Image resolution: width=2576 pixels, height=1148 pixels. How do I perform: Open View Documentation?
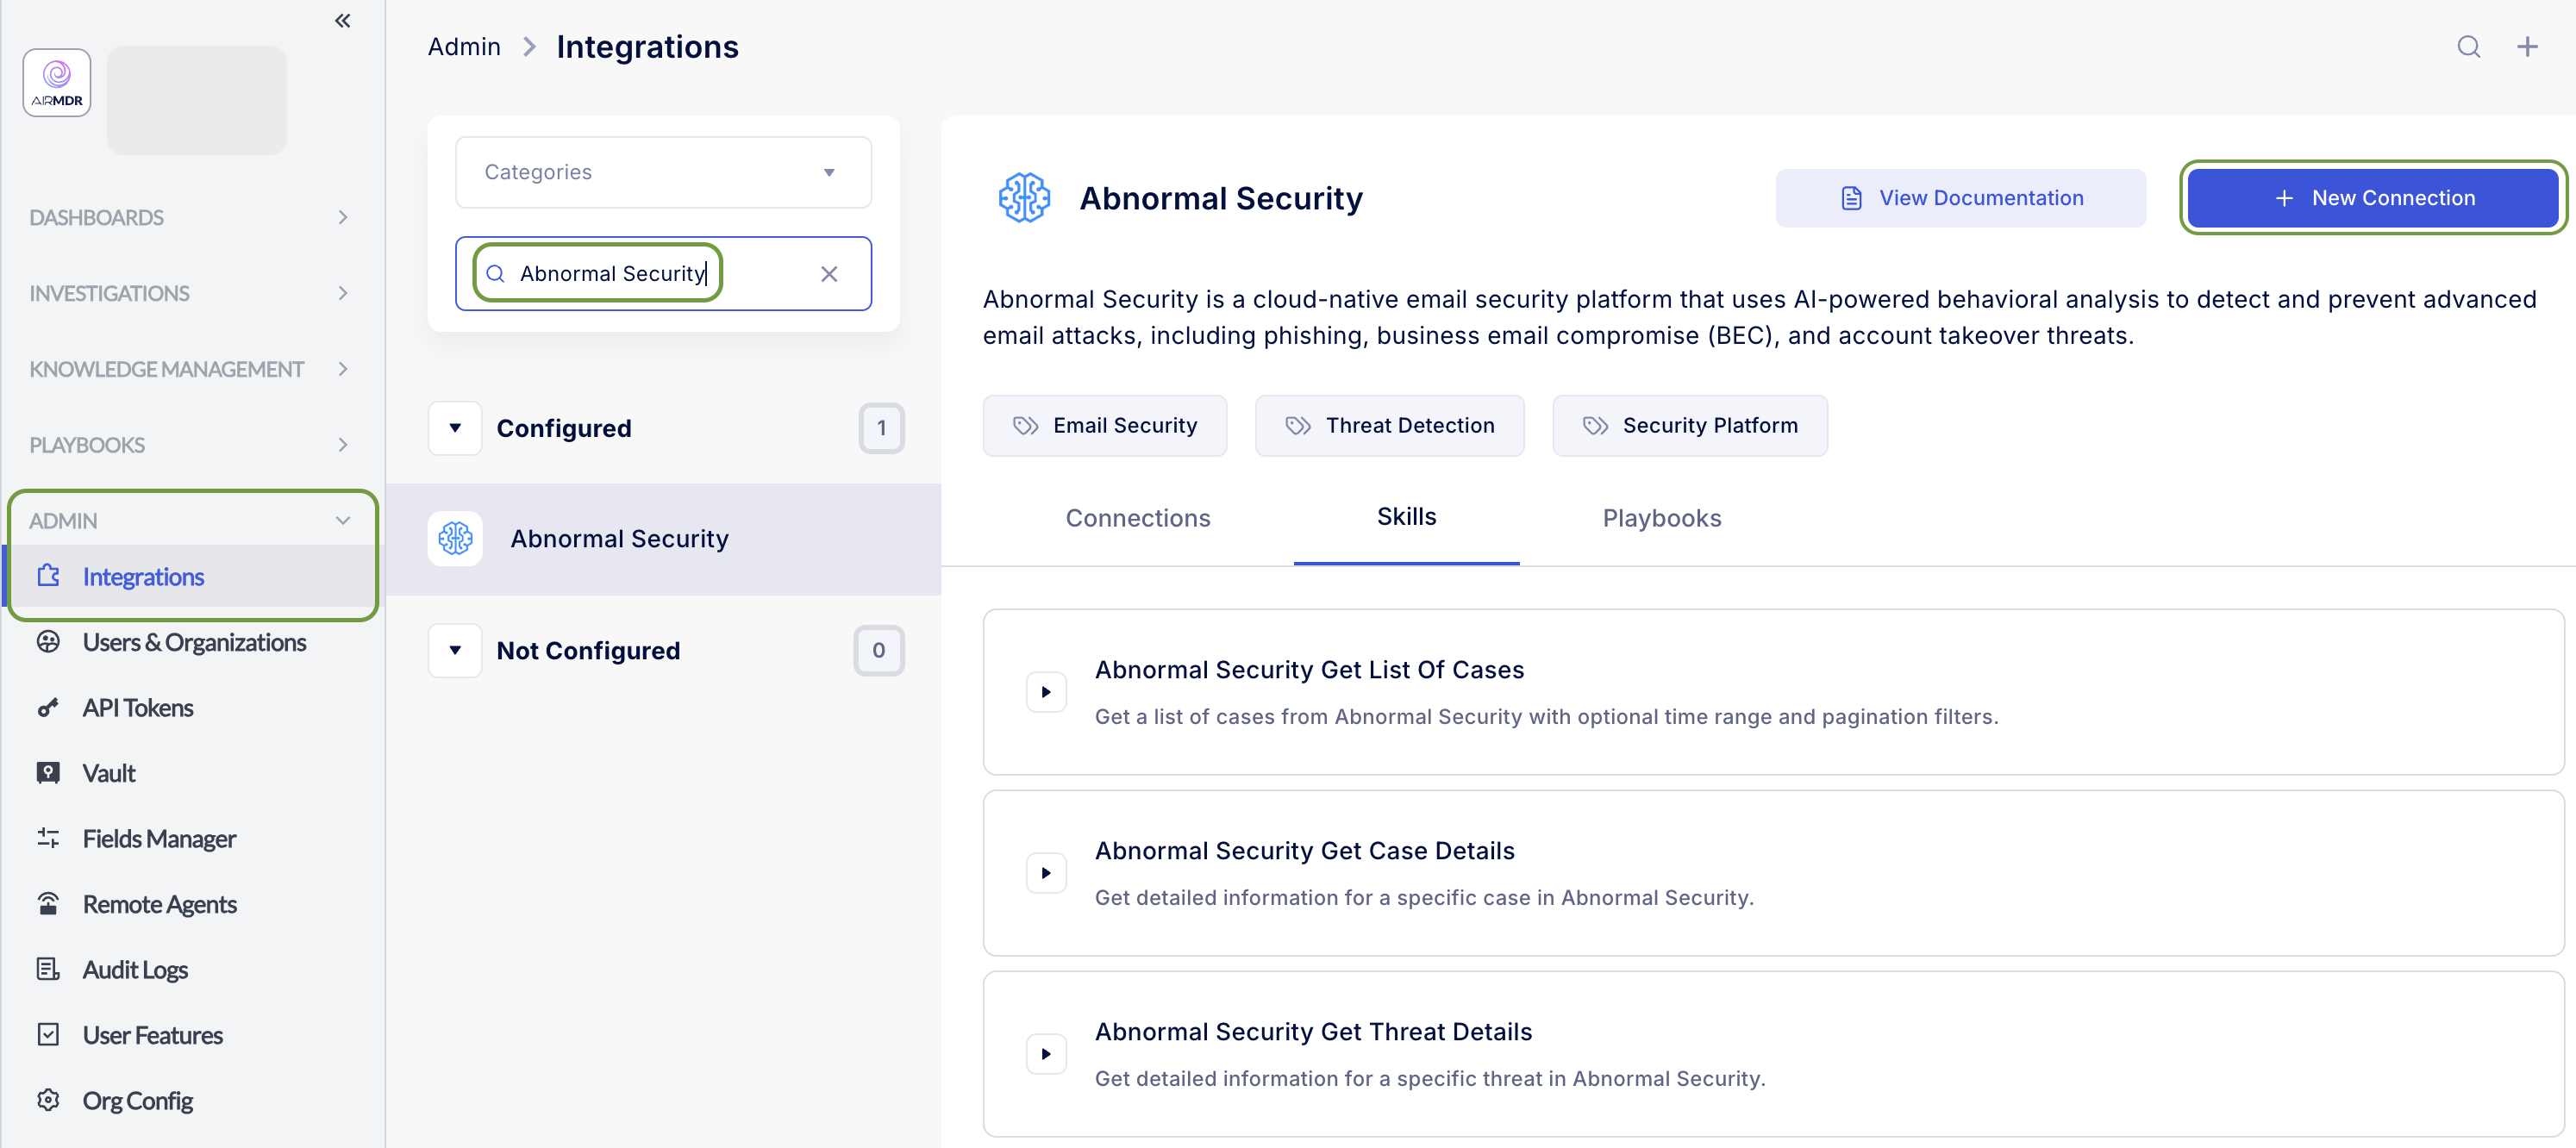(x=1960, y=198)
